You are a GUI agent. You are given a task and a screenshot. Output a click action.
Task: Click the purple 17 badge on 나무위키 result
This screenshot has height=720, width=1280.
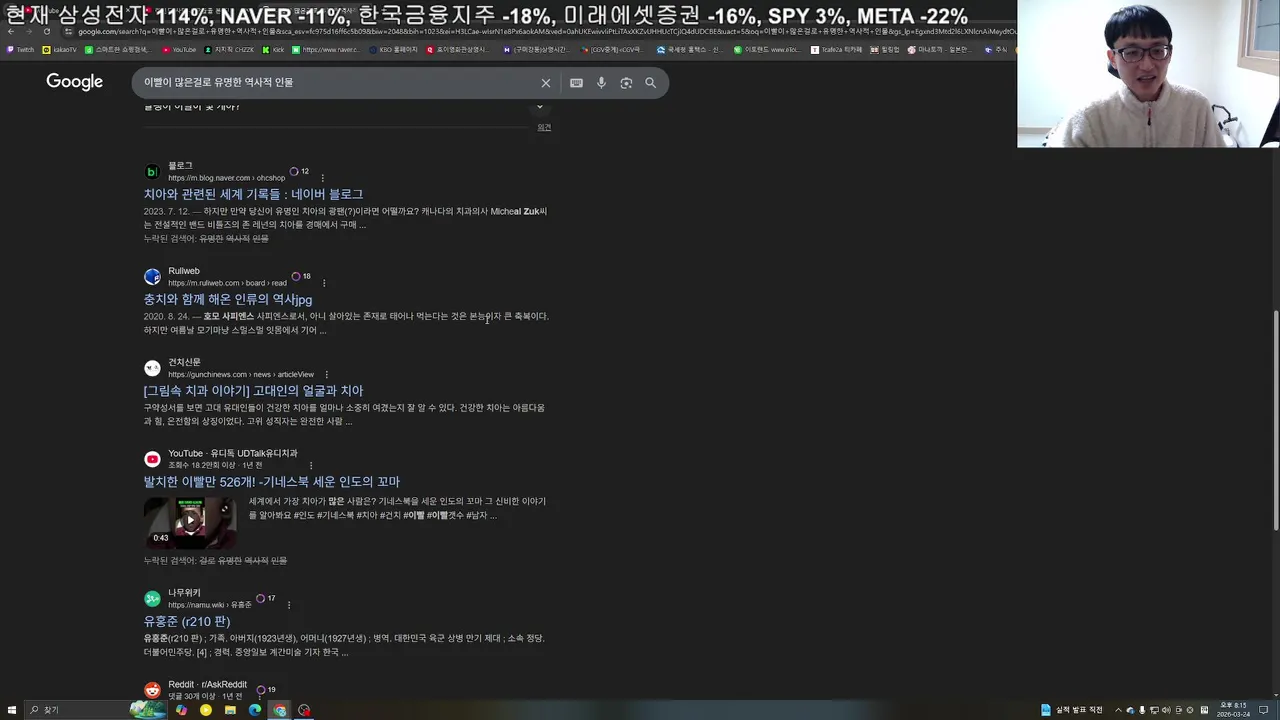[266, 598]
